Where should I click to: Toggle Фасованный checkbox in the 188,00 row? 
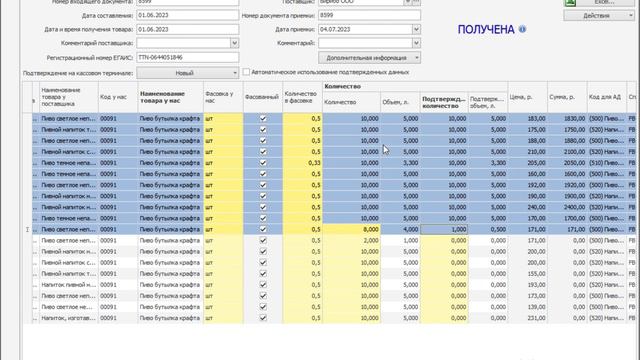(x=263, y=140)
